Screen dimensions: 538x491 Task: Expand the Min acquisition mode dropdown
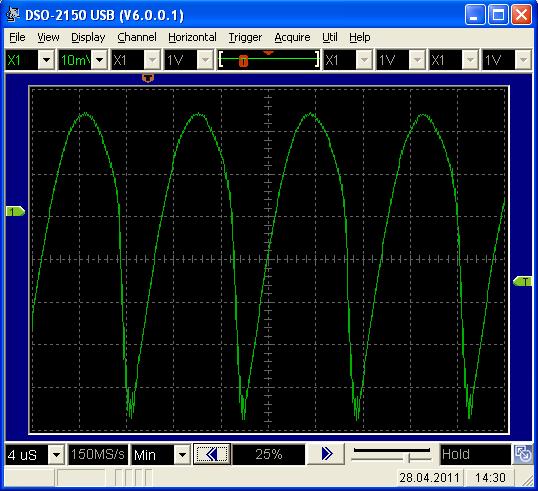(x=182, y=455)
